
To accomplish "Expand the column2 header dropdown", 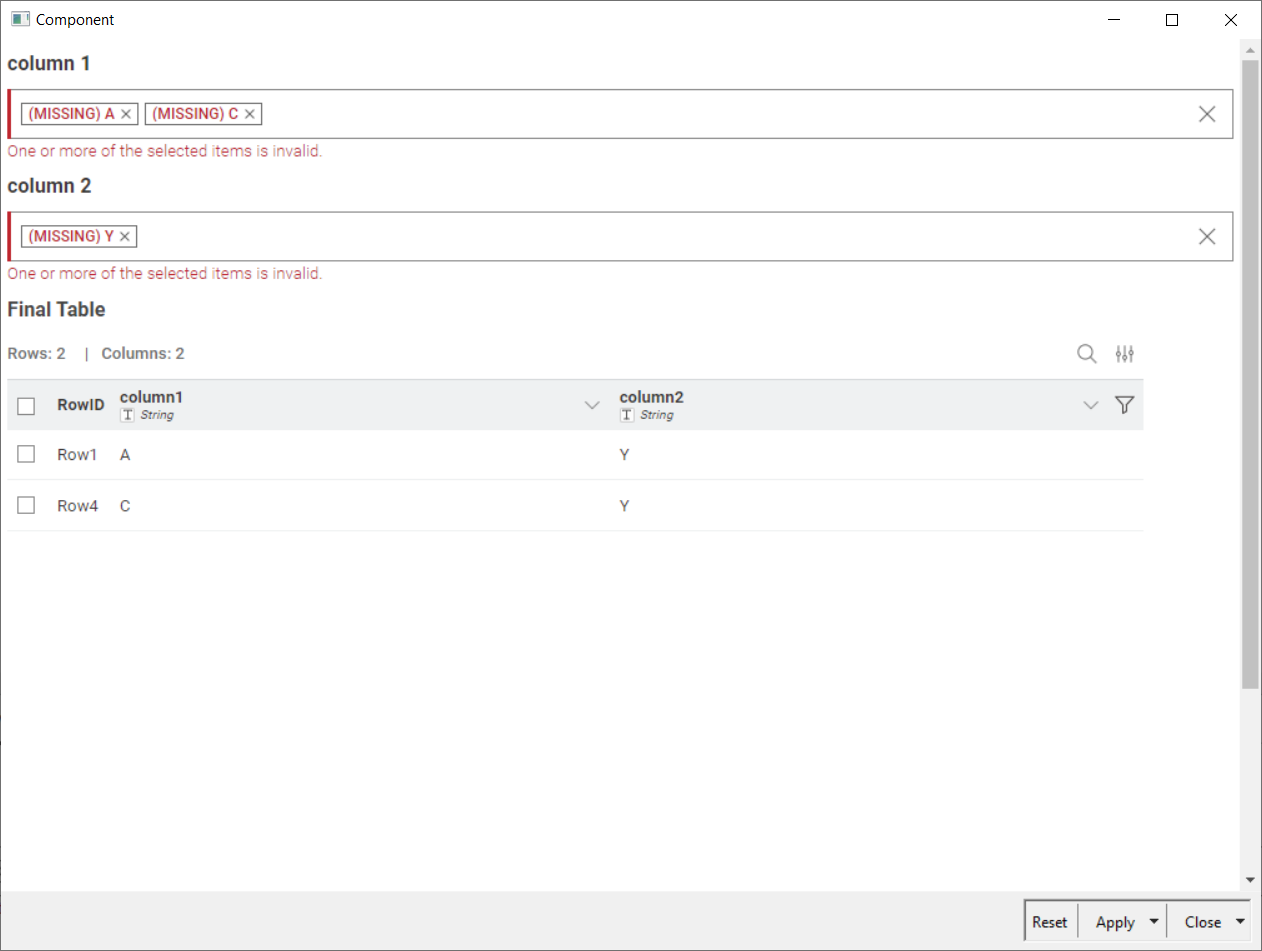I will [x=1091, y=405].
